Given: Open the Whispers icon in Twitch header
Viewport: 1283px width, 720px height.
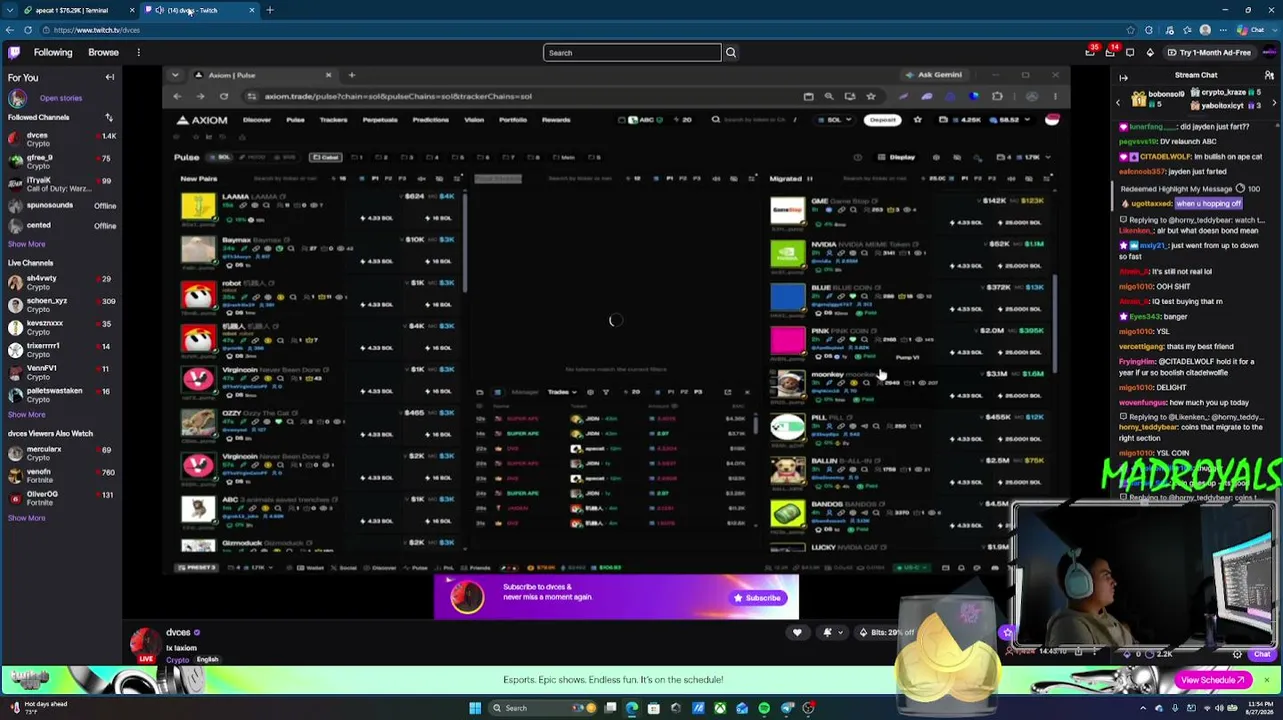Looking at the screenshot, I should point(1130,53).
